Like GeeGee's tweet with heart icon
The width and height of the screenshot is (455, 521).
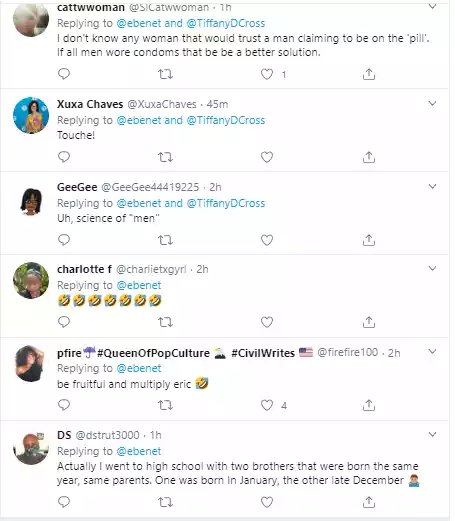click(x=267, y=240)
